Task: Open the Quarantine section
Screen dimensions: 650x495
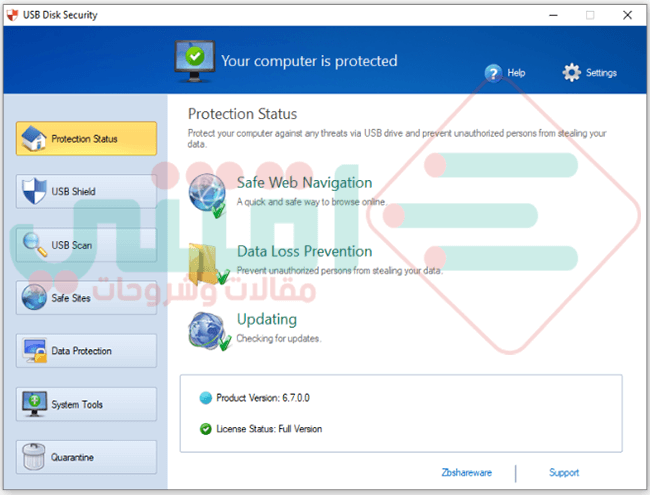Action: point(86,457)
